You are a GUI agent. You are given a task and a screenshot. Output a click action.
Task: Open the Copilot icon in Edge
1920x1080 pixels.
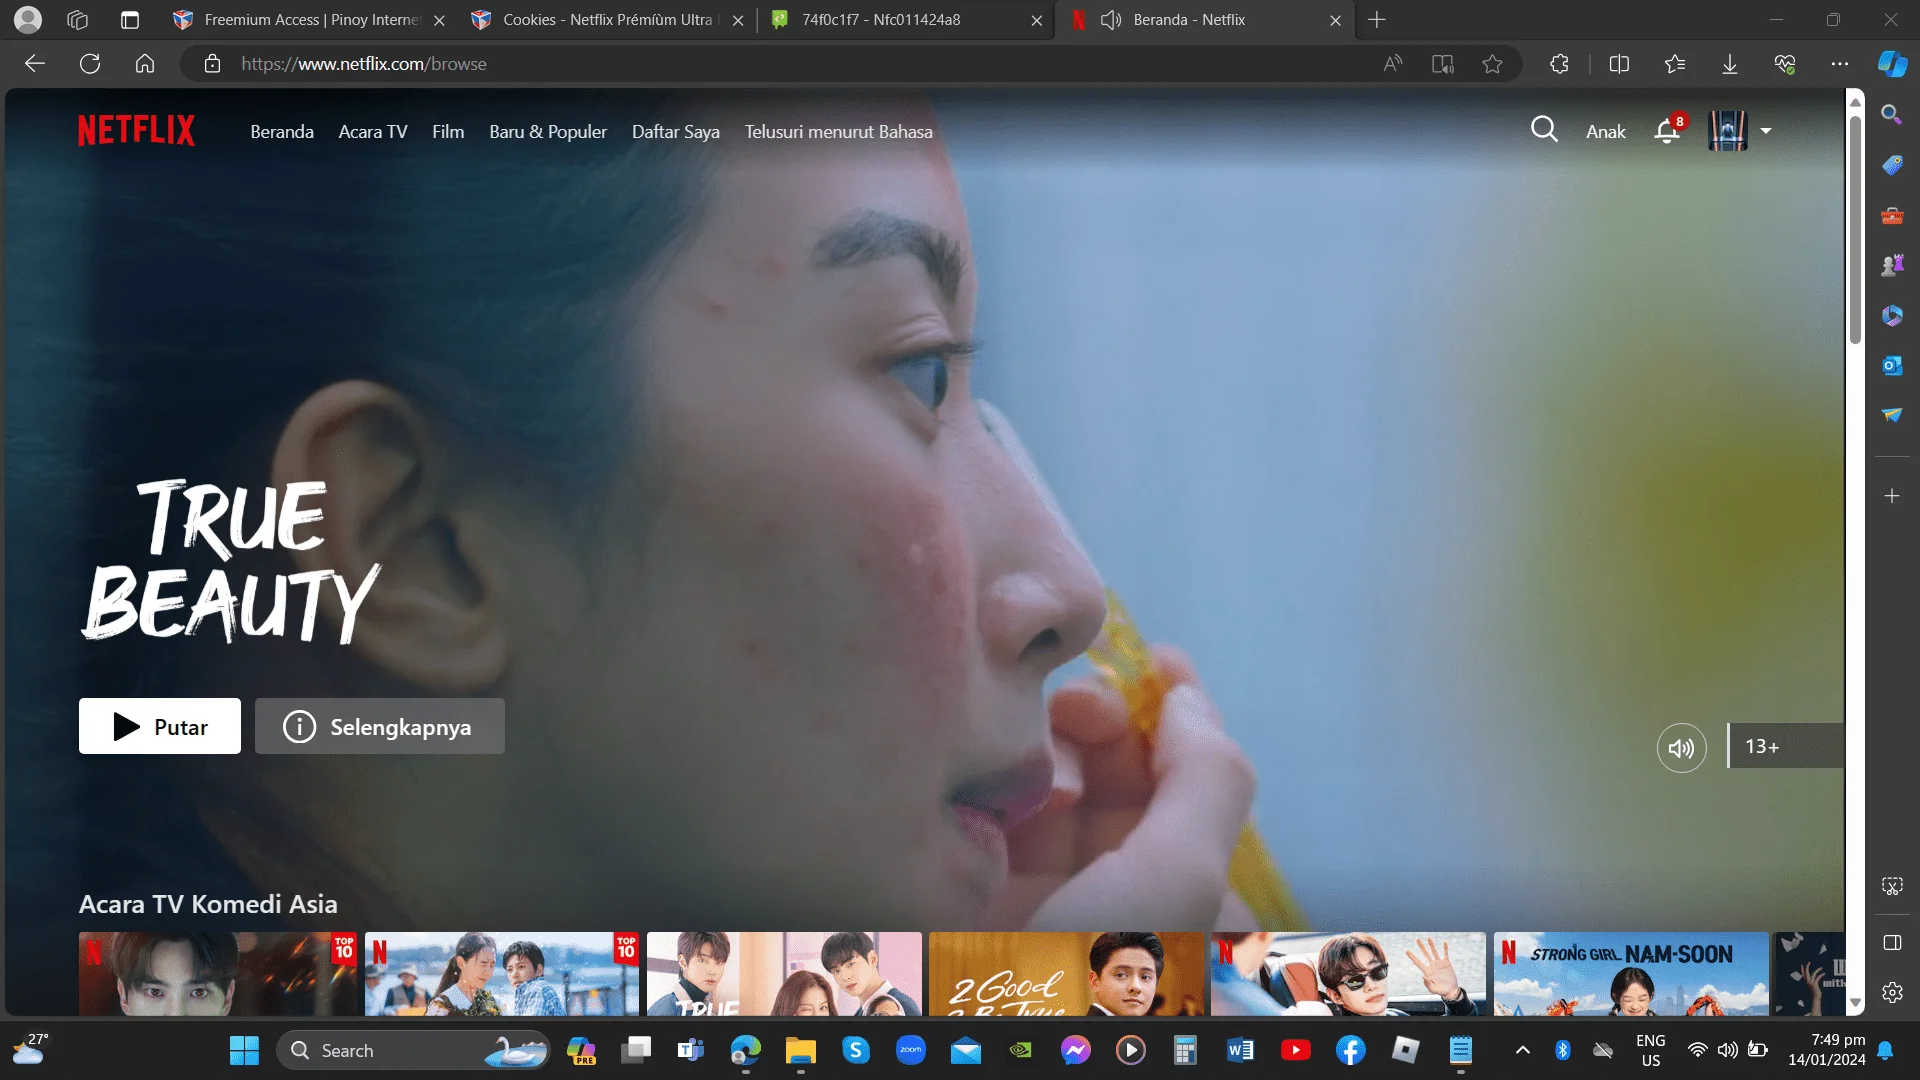[1892, 64]
